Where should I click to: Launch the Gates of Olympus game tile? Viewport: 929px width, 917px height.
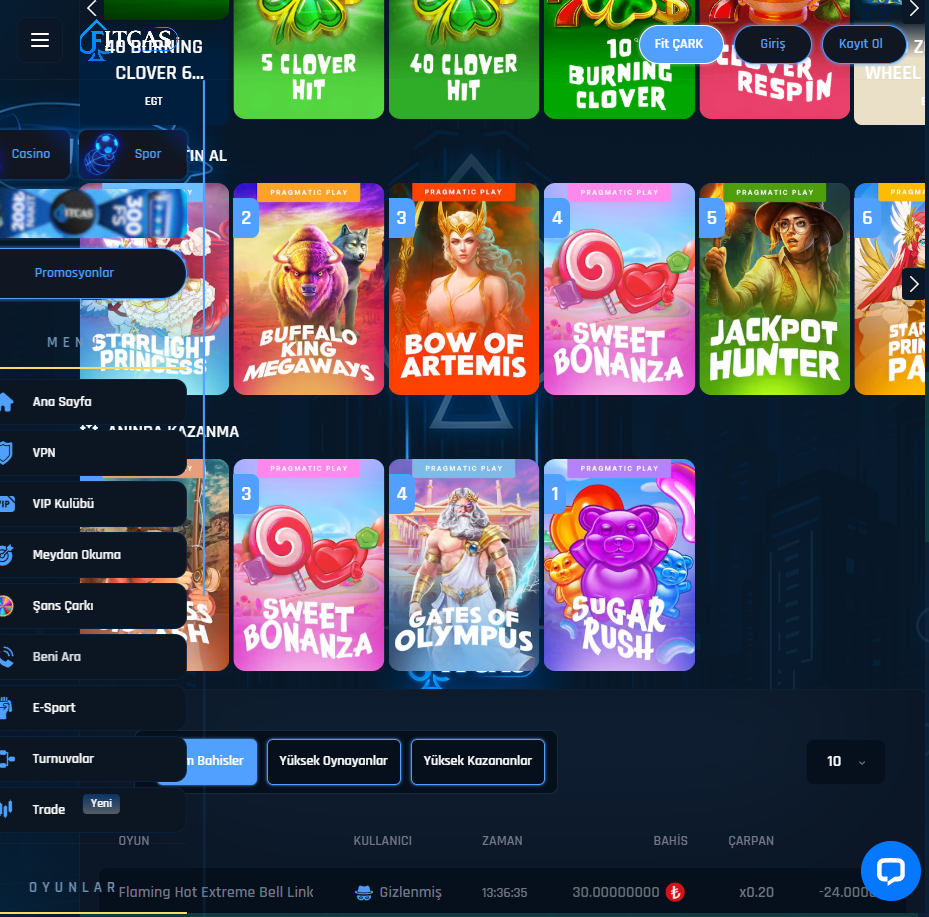tap(464, 565)
